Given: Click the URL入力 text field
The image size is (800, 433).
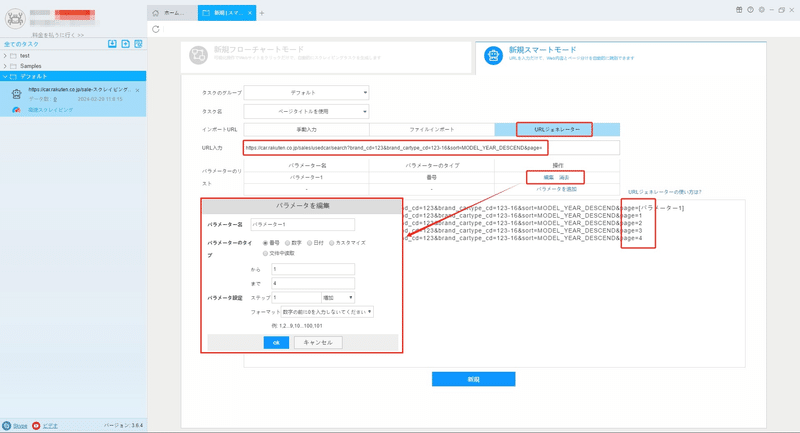Looking at the screenshot, I should [432, 148].
